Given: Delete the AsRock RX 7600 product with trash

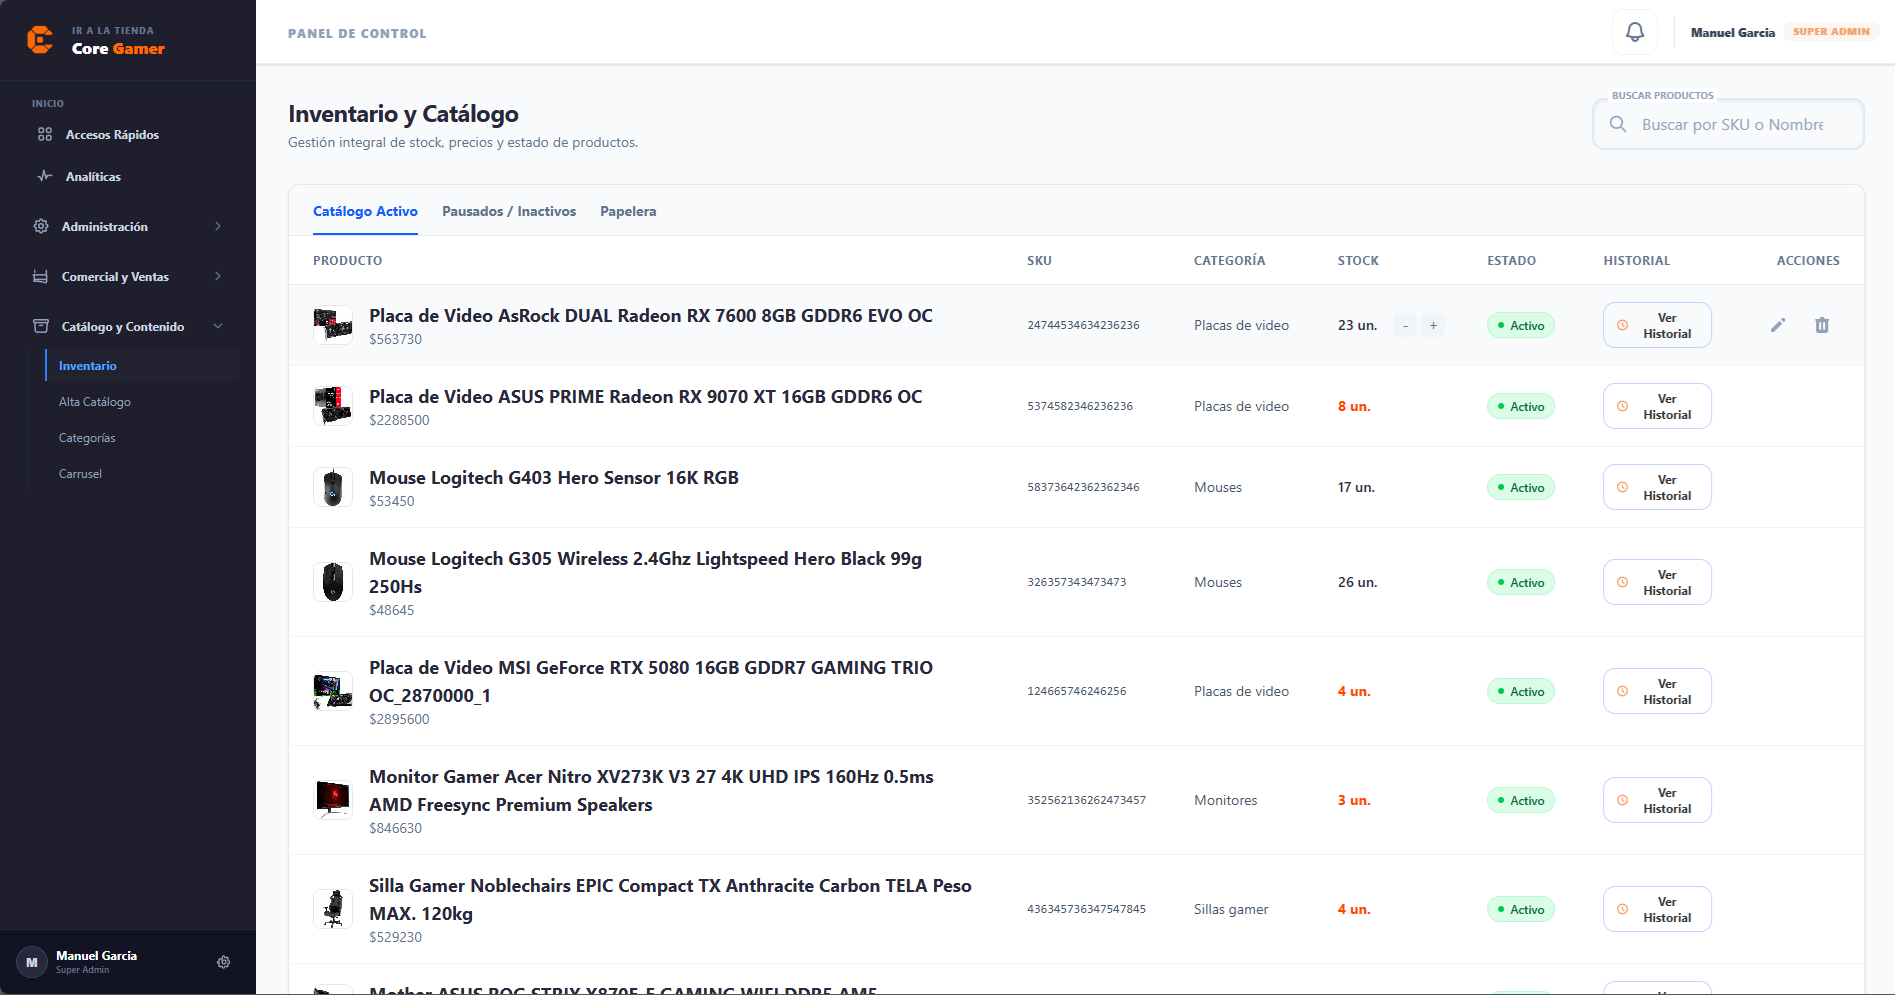Looking at the screenshot, I should [x=1822, y=325].
